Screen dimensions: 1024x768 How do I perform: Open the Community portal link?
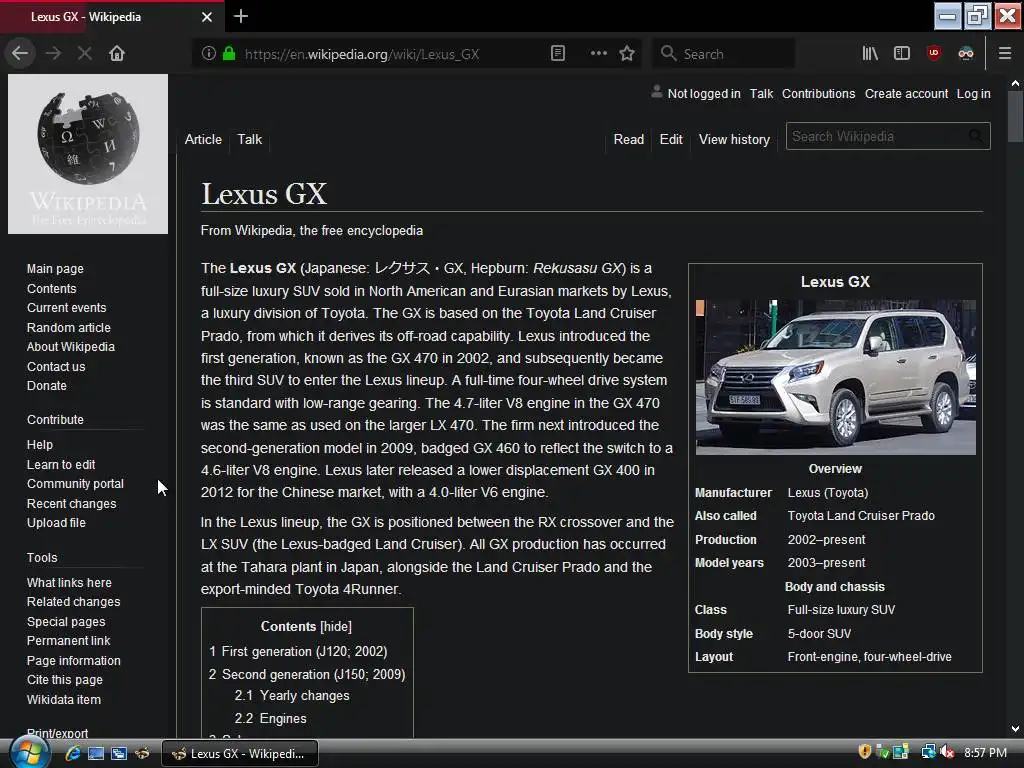[x=75, y=483]
